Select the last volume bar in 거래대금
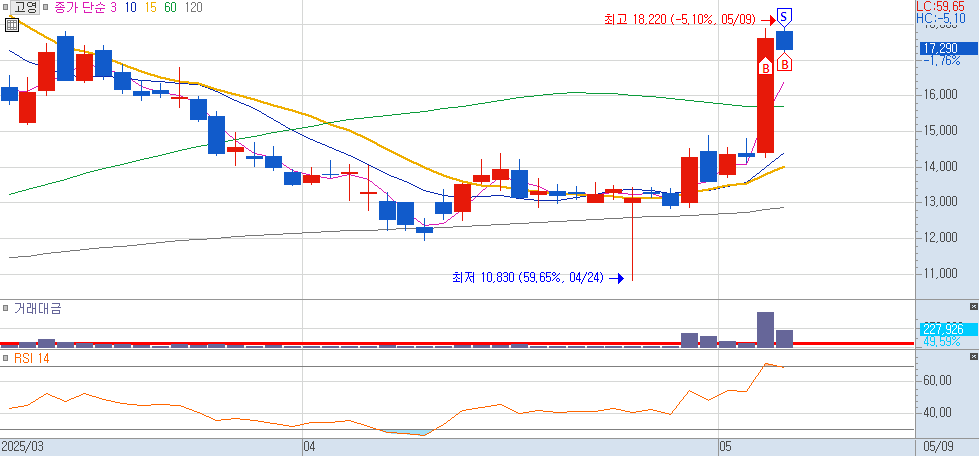This screenshot has height=456, width=979. point(785,338)
